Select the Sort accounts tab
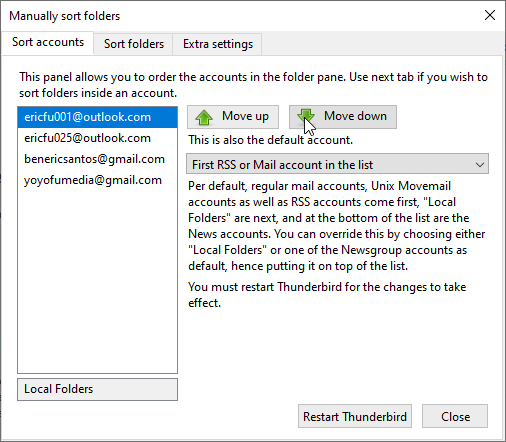Image resolution: width=506 pixels, height=442 pixels. coord(48,42)
